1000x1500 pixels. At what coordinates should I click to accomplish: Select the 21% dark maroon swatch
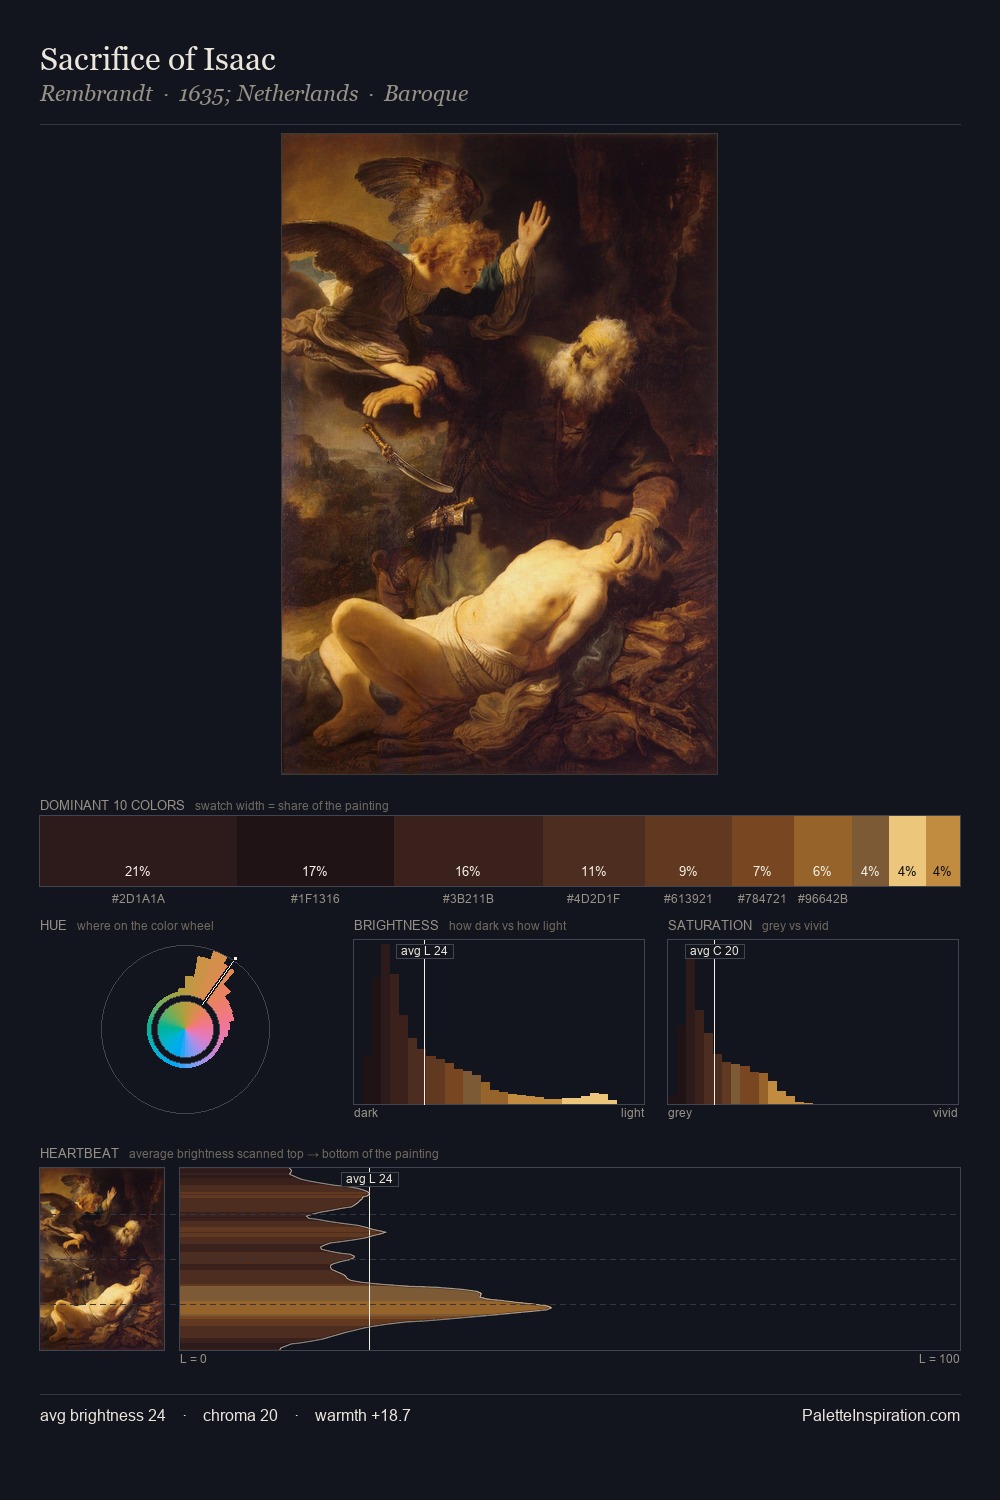point(138,851)
